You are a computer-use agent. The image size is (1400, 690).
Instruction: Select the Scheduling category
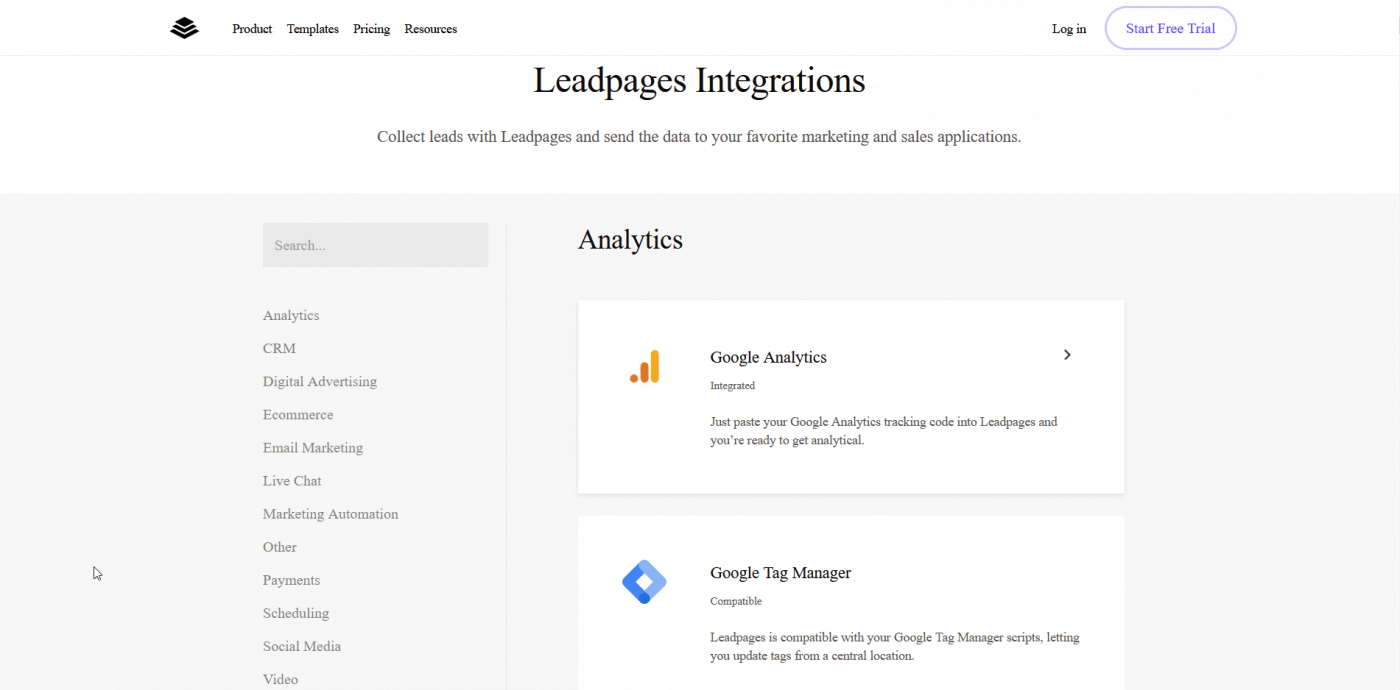coord(296,613)
